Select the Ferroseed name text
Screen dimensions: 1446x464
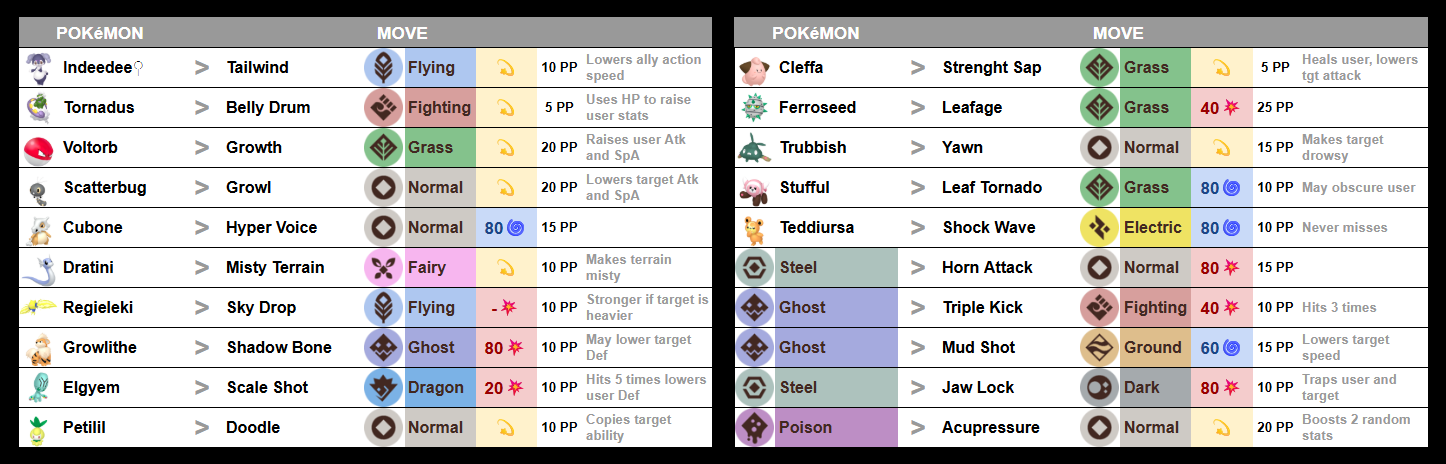818,108
